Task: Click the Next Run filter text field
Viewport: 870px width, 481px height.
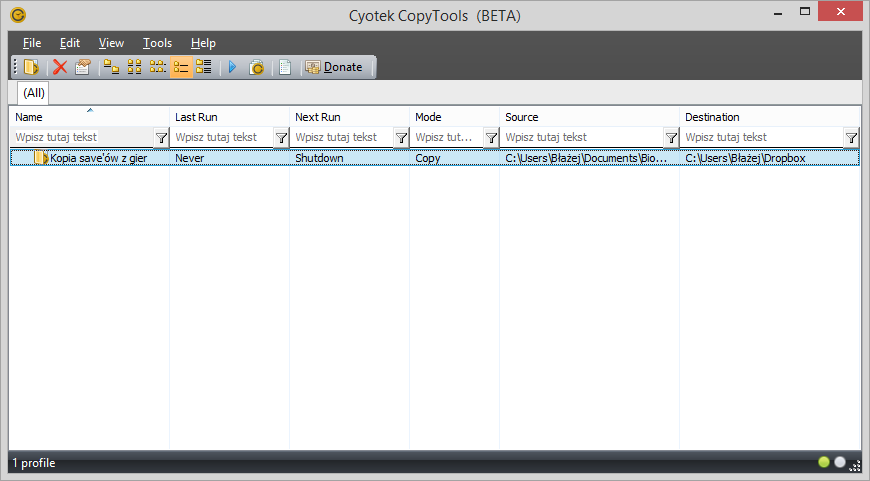Action: [342, 137]
